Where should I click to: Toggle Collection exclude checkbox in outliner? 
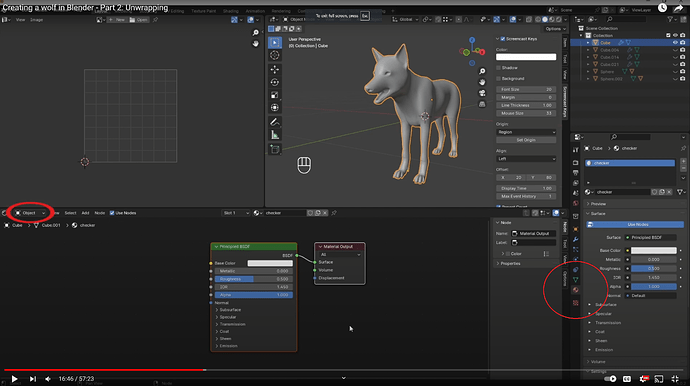pos(668,35)
